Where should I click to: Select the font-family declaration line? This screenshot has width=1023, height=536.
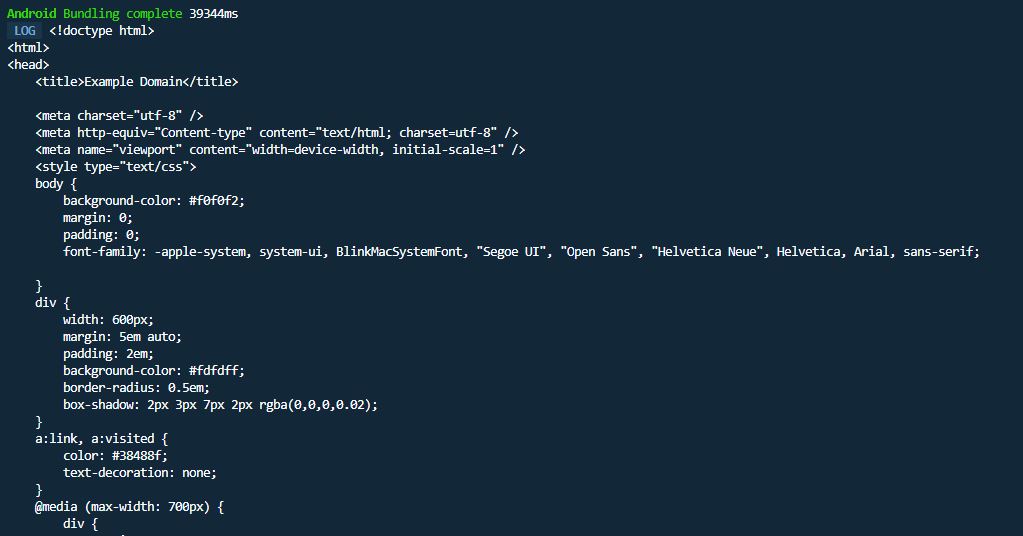coord(521,252)
